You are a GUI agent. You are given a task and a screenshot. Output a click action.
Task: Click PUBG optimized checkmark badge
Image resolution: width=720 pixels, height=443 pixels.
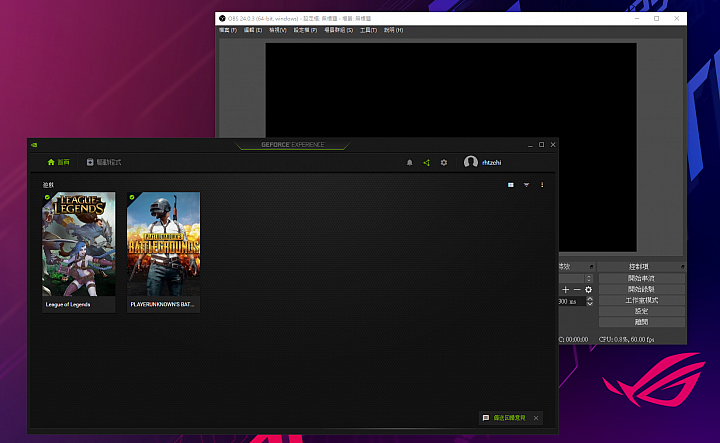(x=132, y=197)
